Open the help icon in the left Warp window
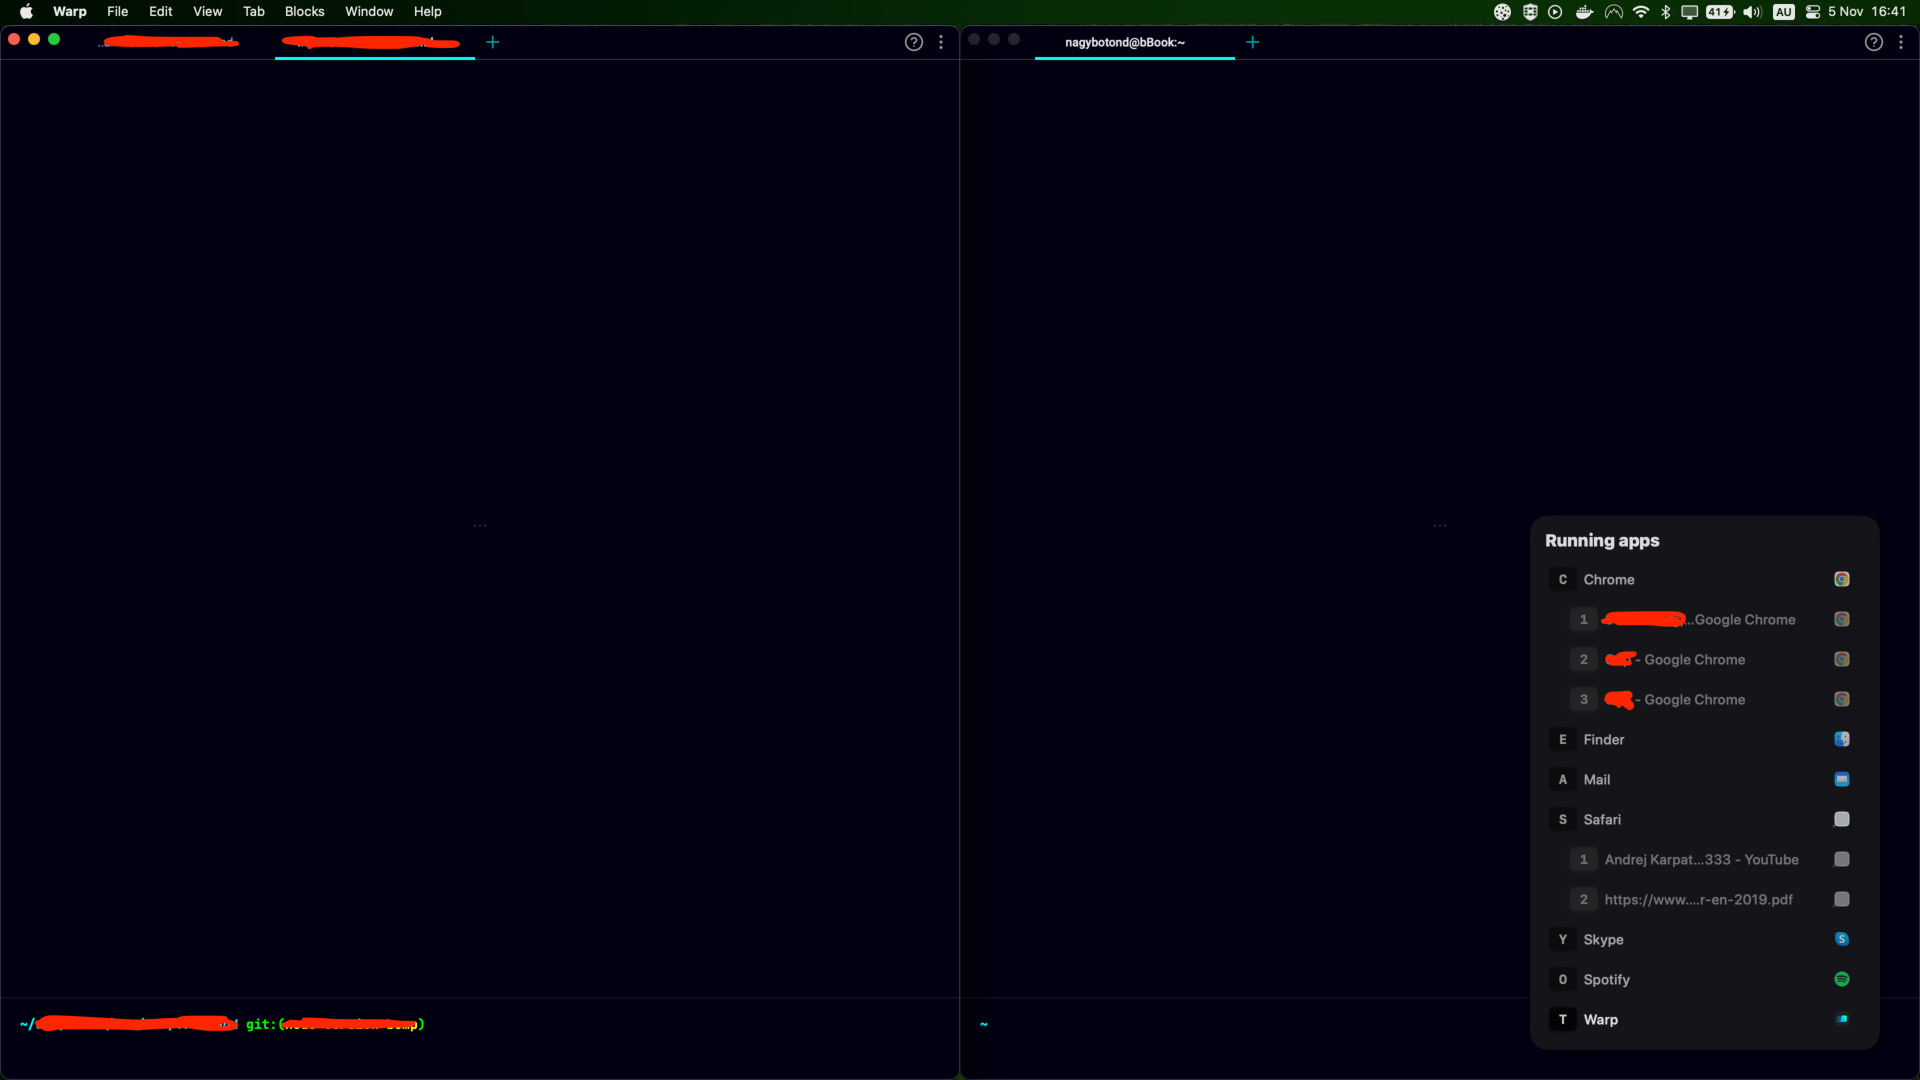Image resolution: width=1920 pixels, height=1080 pixels. [x=914, y=42]
